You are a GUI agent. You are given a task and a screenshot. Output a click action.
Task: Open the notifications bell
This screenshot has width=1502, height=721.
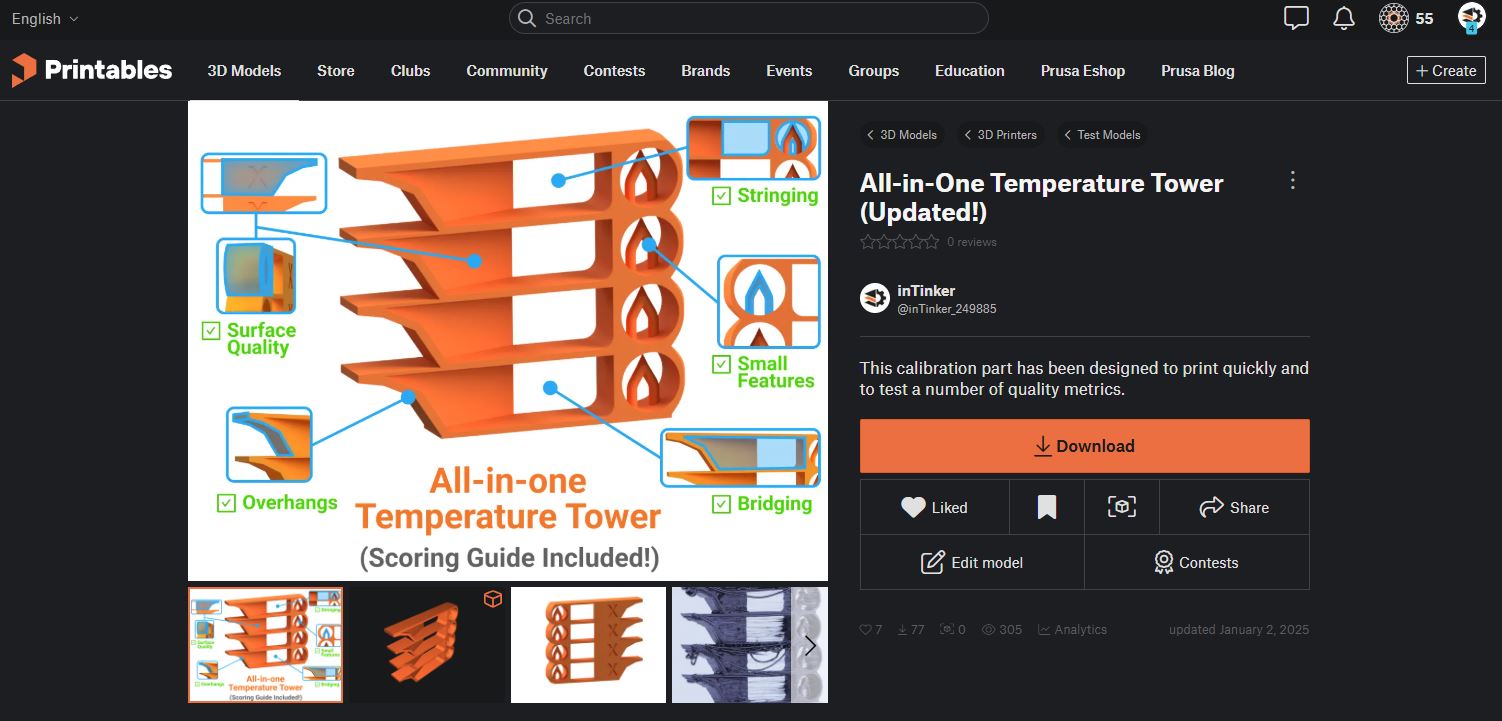1344,18
